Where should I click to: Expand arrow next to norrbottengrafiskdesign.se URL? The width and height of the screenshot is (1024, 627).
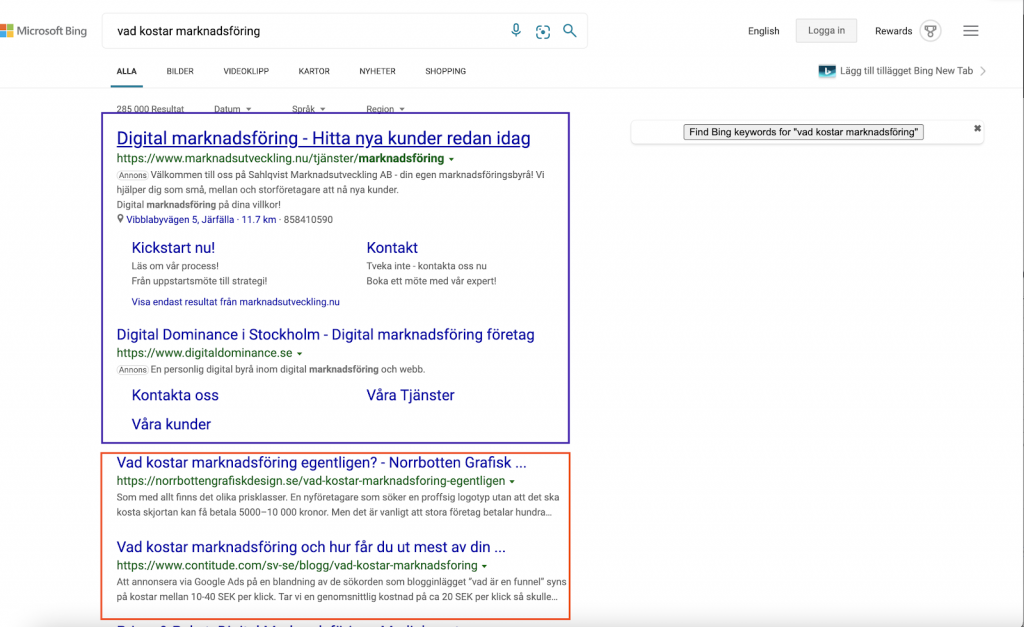pyautogui.click(x=512, y=481)
